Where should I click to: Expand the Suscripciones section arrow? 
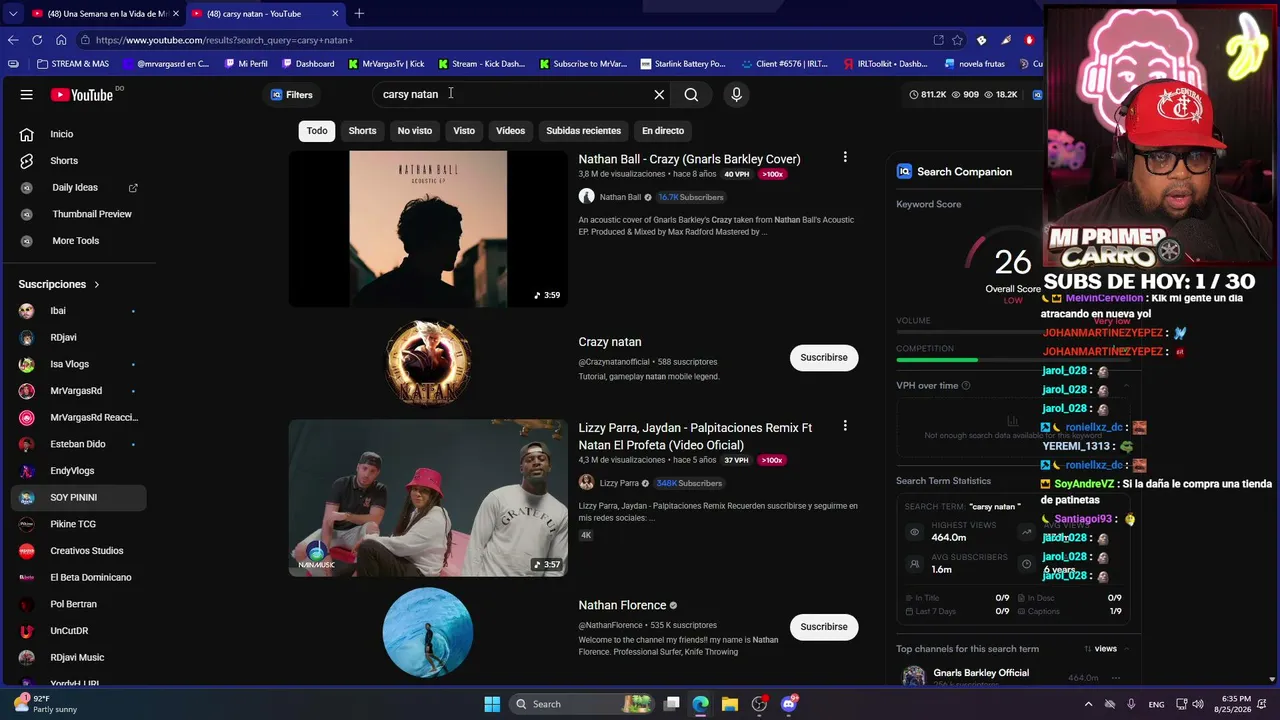(97, 285)
